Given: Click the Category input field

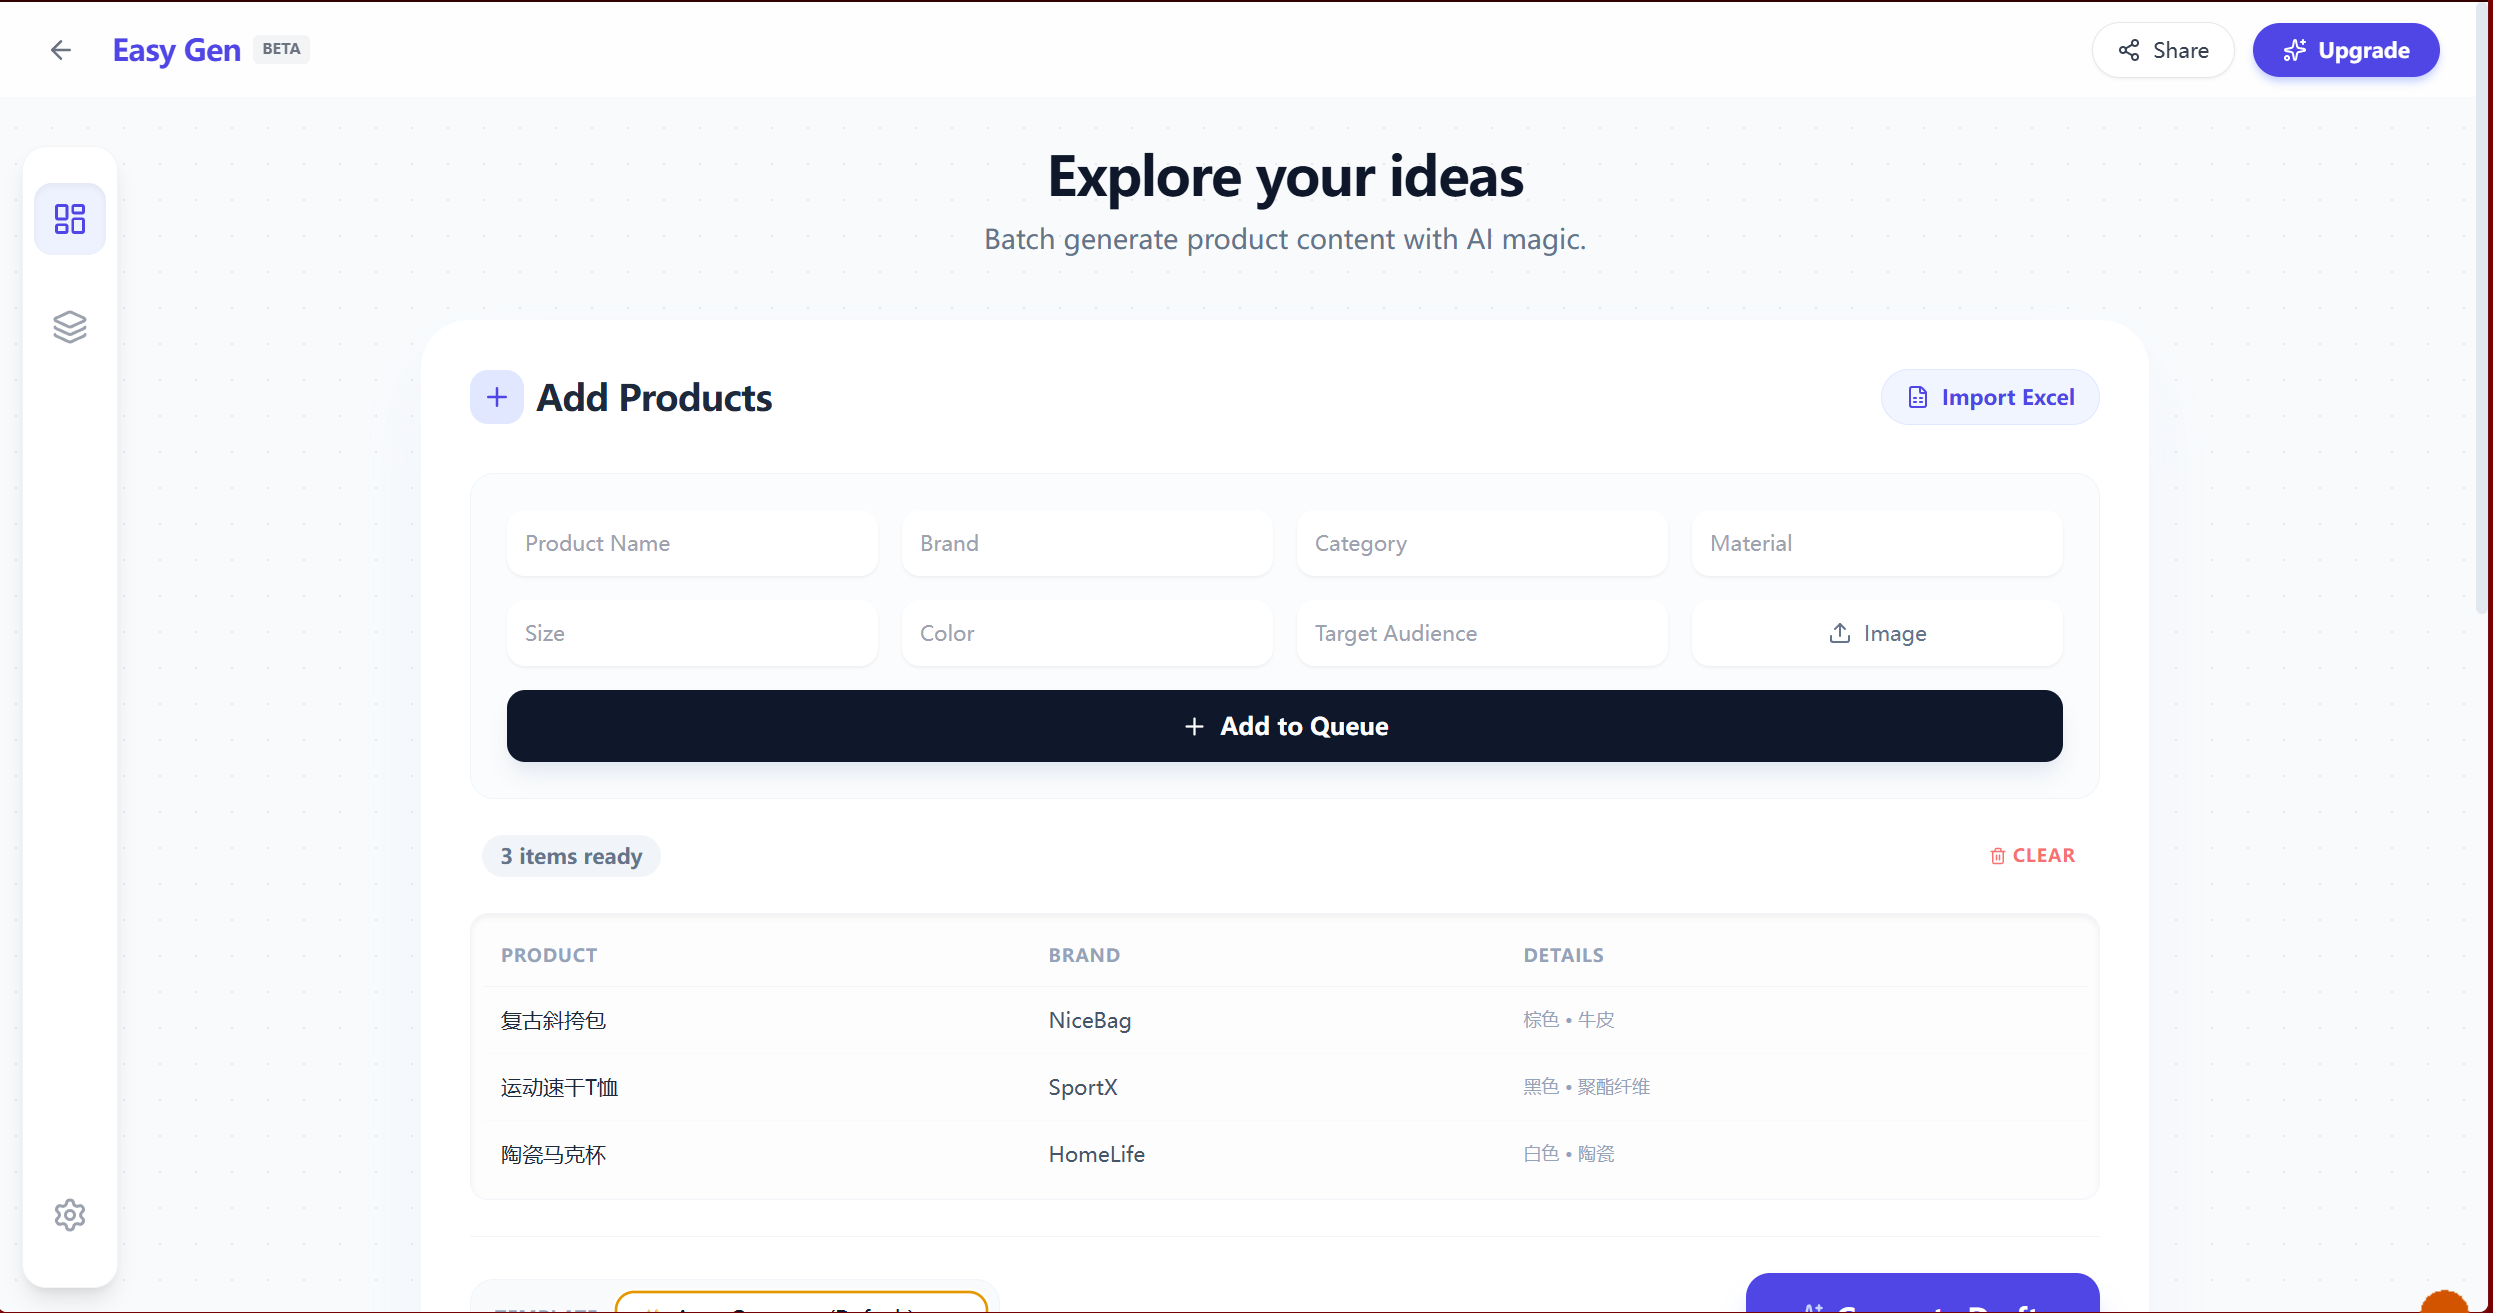Looking at the screenshot, I should 1482,544.
